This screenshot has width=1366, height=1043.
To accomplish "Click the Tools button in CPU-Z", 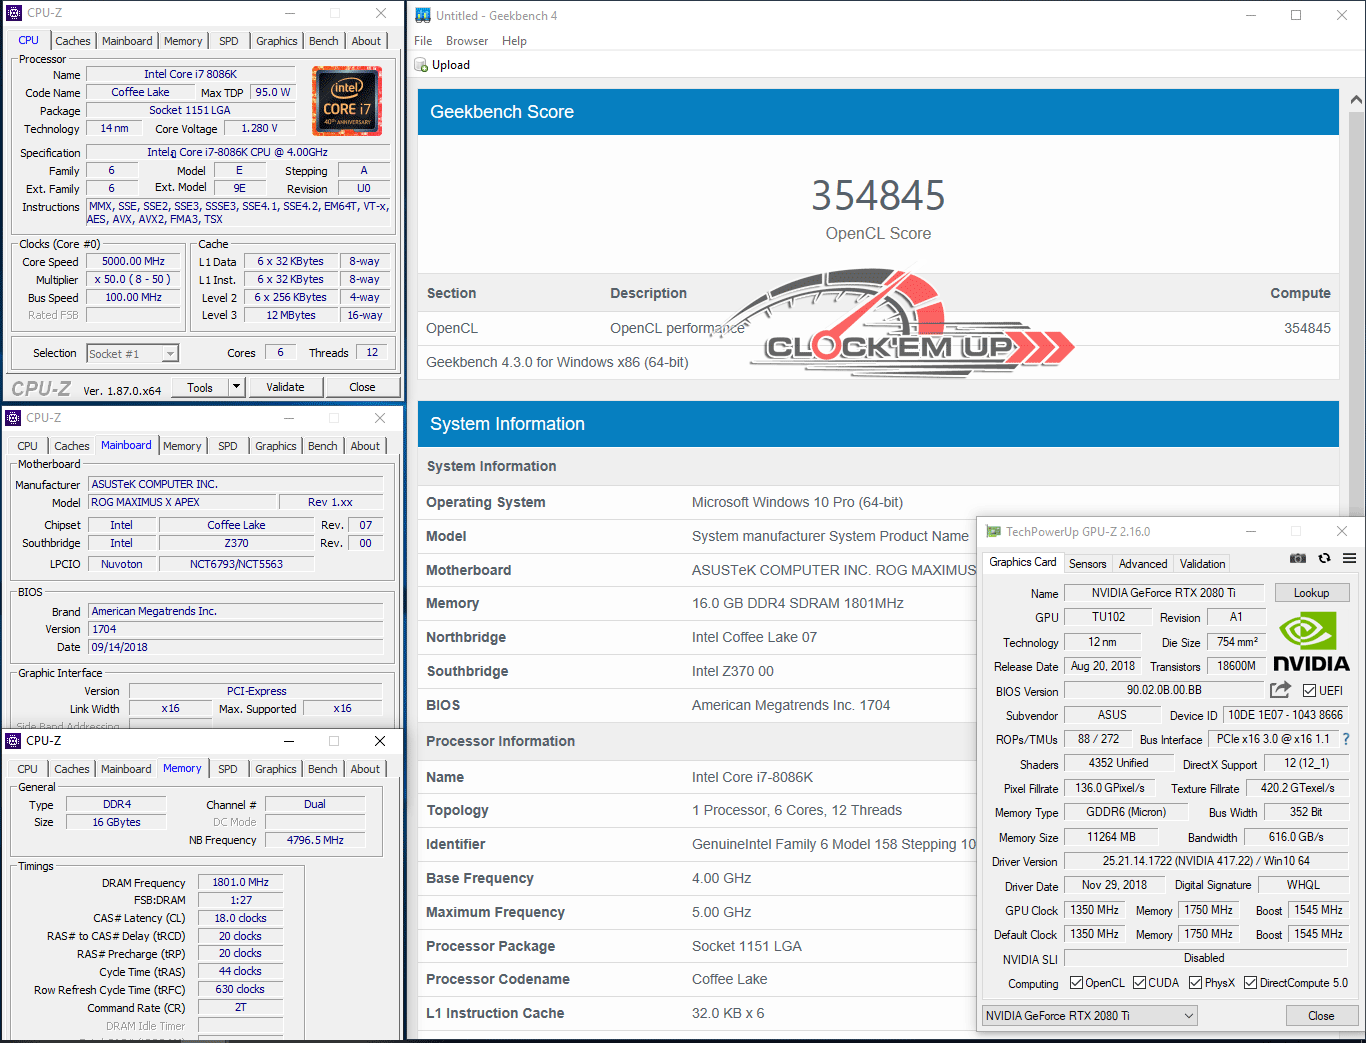I will [x=200, y=387].
